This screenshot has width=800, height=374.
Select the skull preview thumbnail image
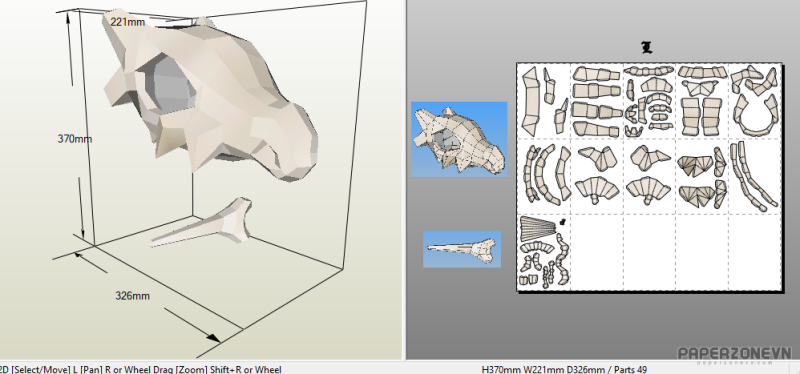point(459,139)
